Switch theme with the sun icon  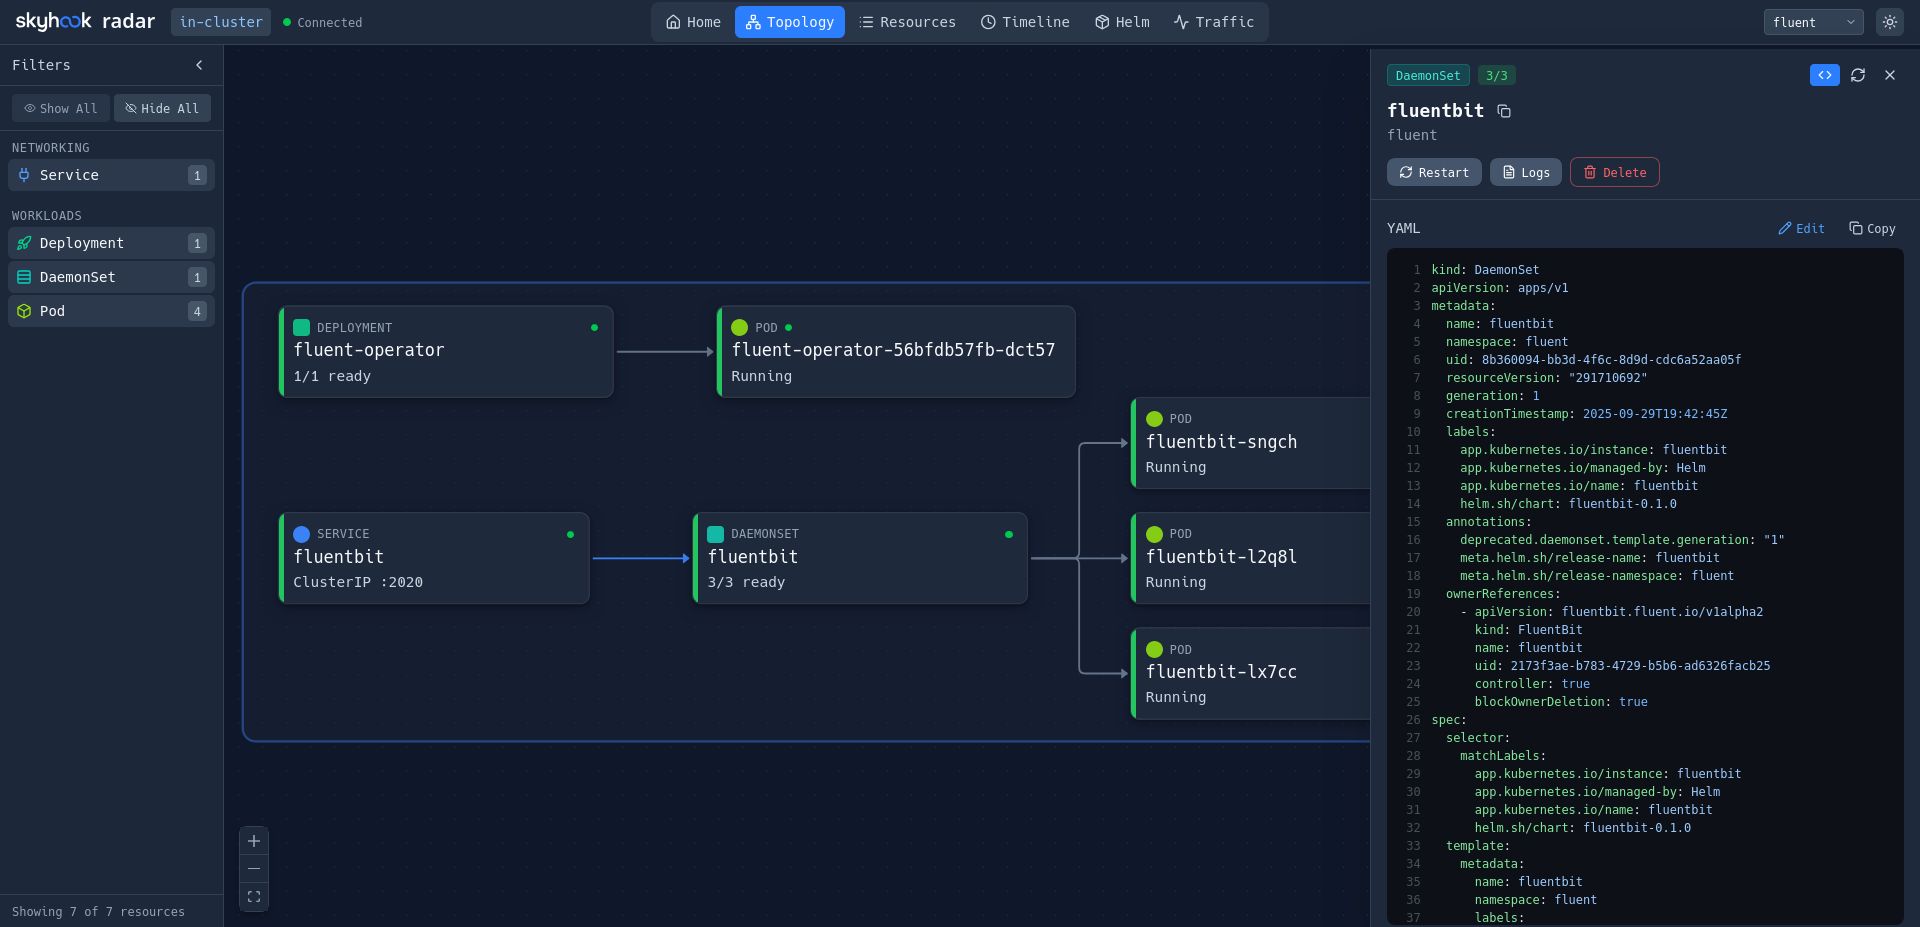click(1889, 22)
